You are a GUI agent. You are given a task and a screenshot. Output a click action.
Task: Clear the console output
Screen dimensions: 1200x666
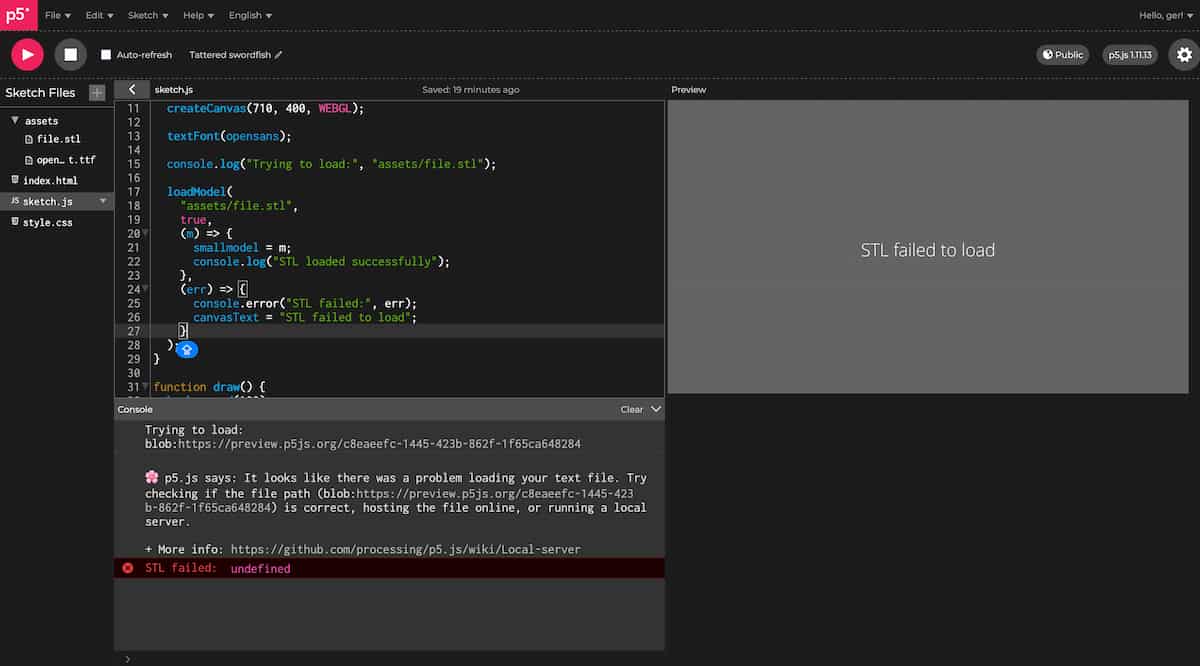[631, 410]
